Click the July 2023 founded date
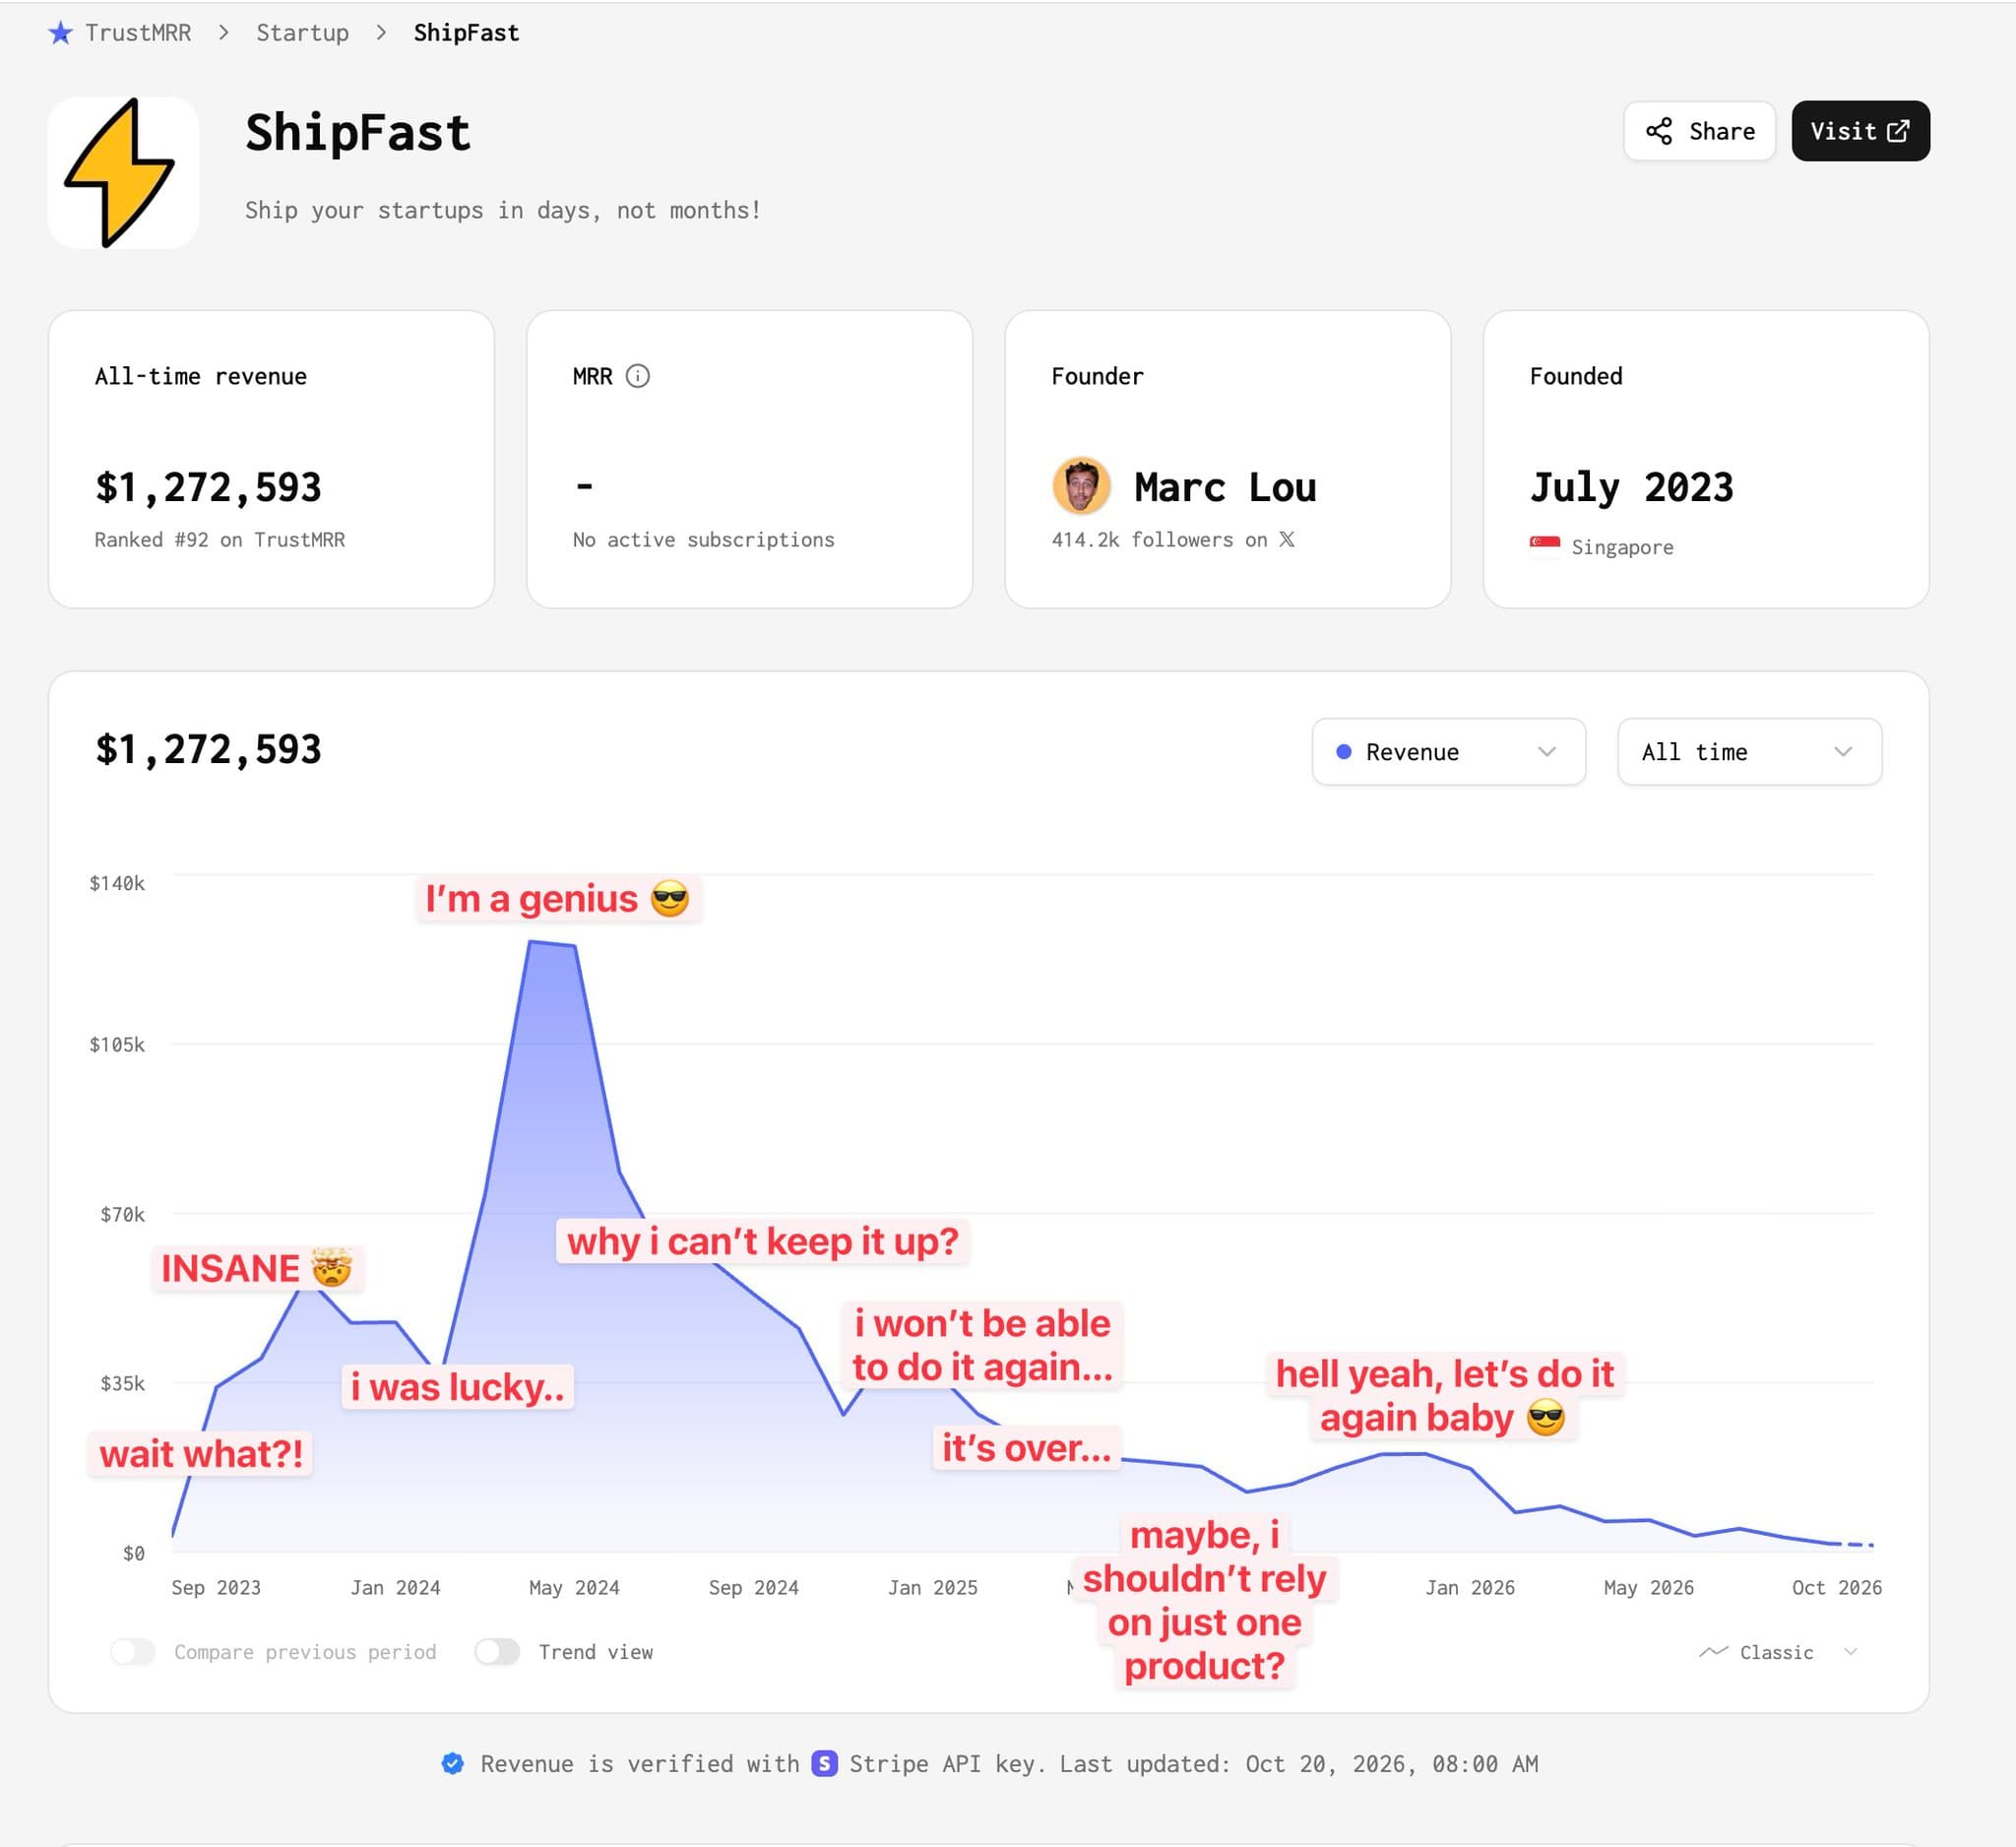The height and width of the screenshot is (1847, 2016). pos(1631,487)
